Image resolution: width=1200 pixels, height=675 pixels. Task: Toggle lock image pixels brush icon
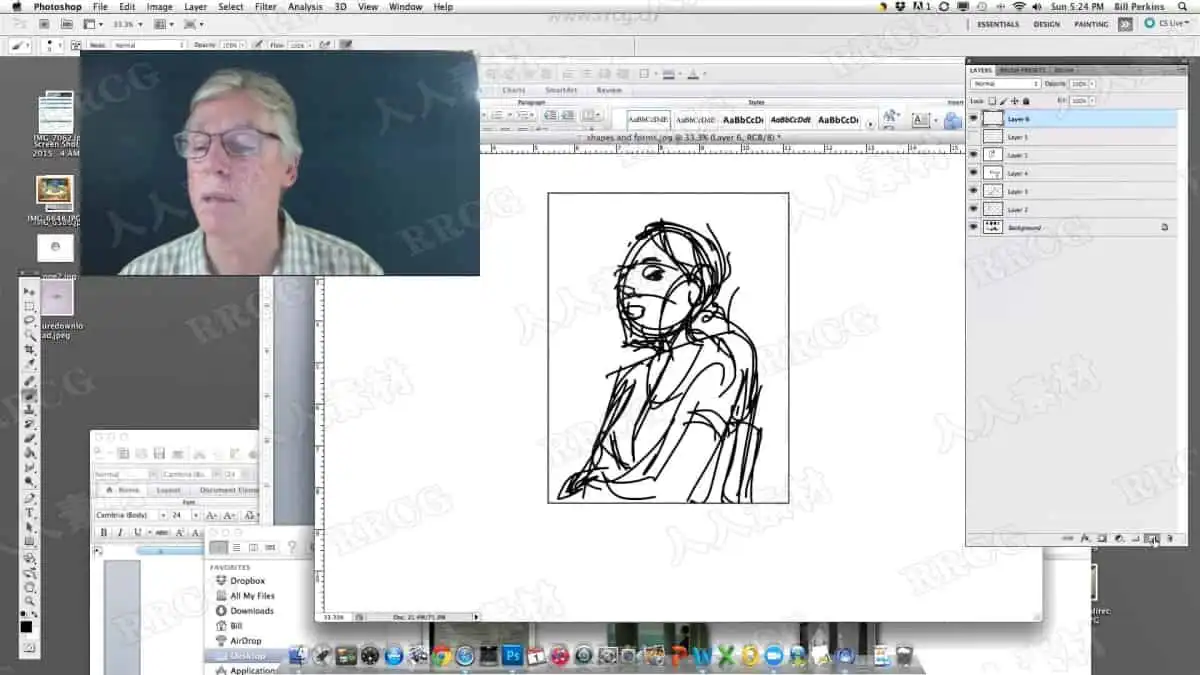click(1004, 101)
